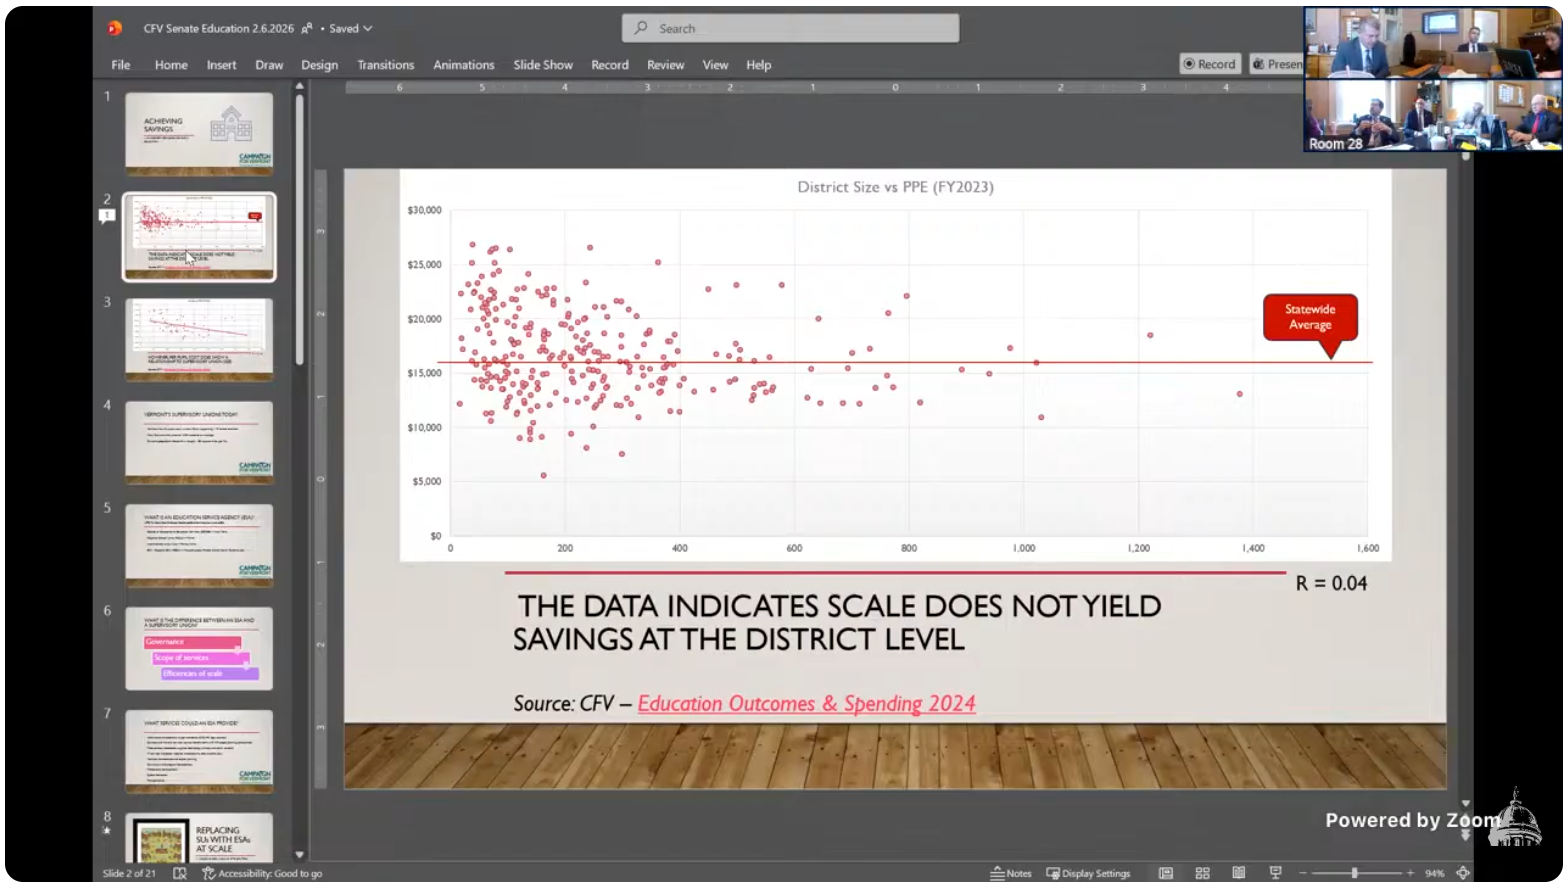Image resolution: width=1568 pixels, height=888 pixels.
Task: Open the Design ribbon tab
Action: point(319,65)
